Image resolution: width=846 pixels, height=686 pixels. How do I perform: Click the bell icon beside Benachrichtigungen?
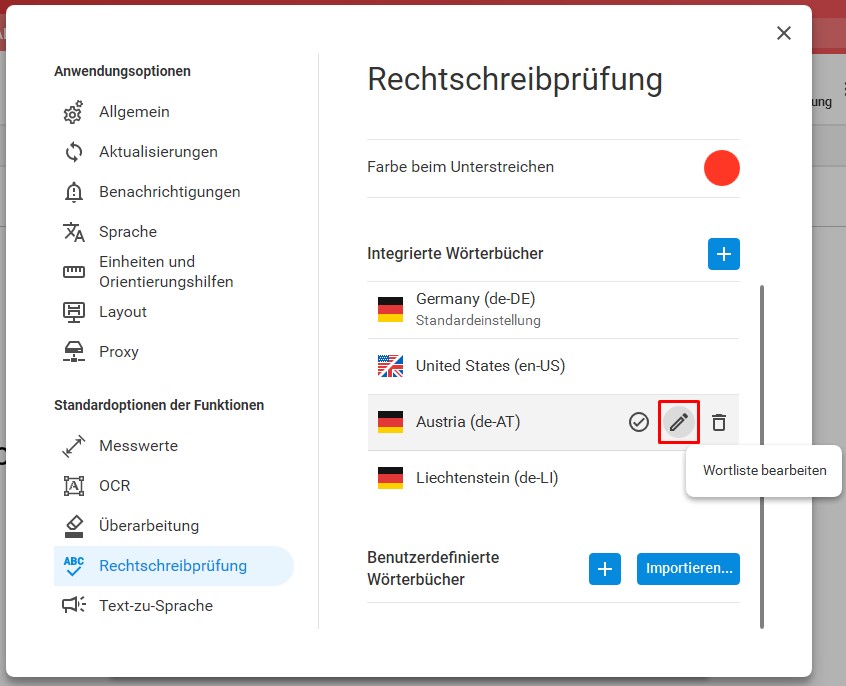(x=73, y=192)
